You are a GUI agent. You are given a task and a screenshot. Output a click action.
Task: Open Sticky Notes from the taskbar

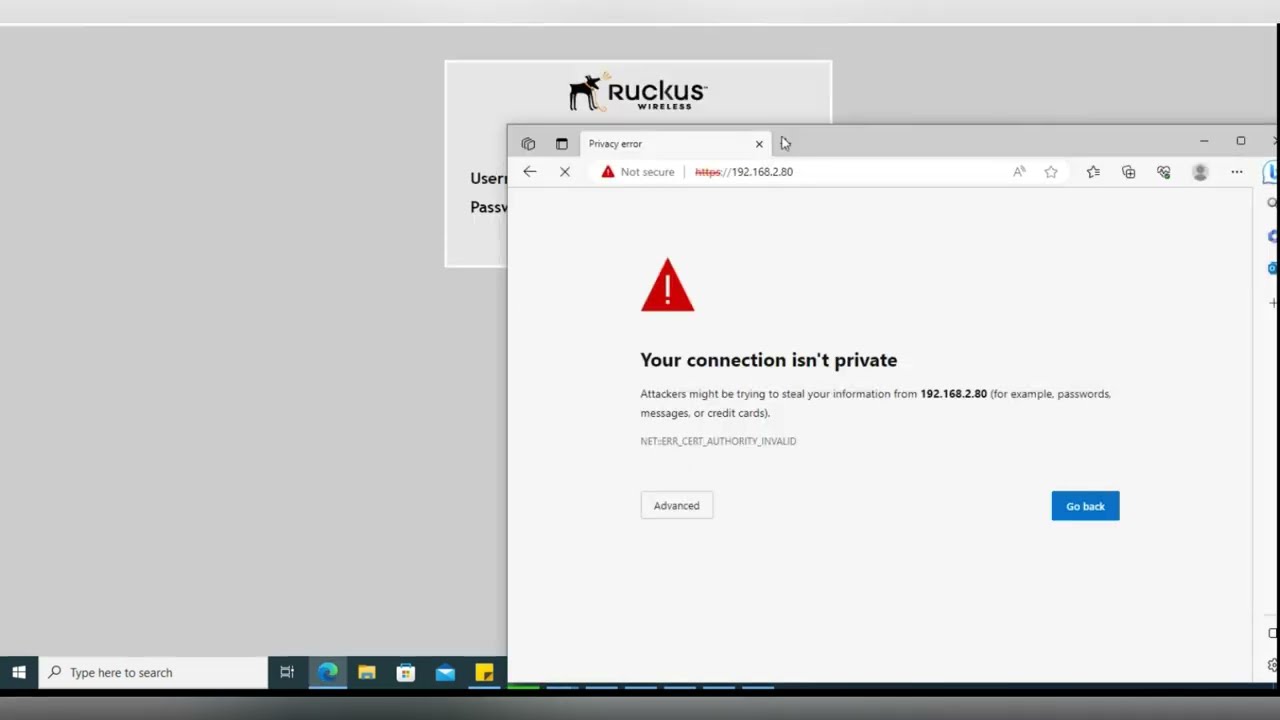484,673
